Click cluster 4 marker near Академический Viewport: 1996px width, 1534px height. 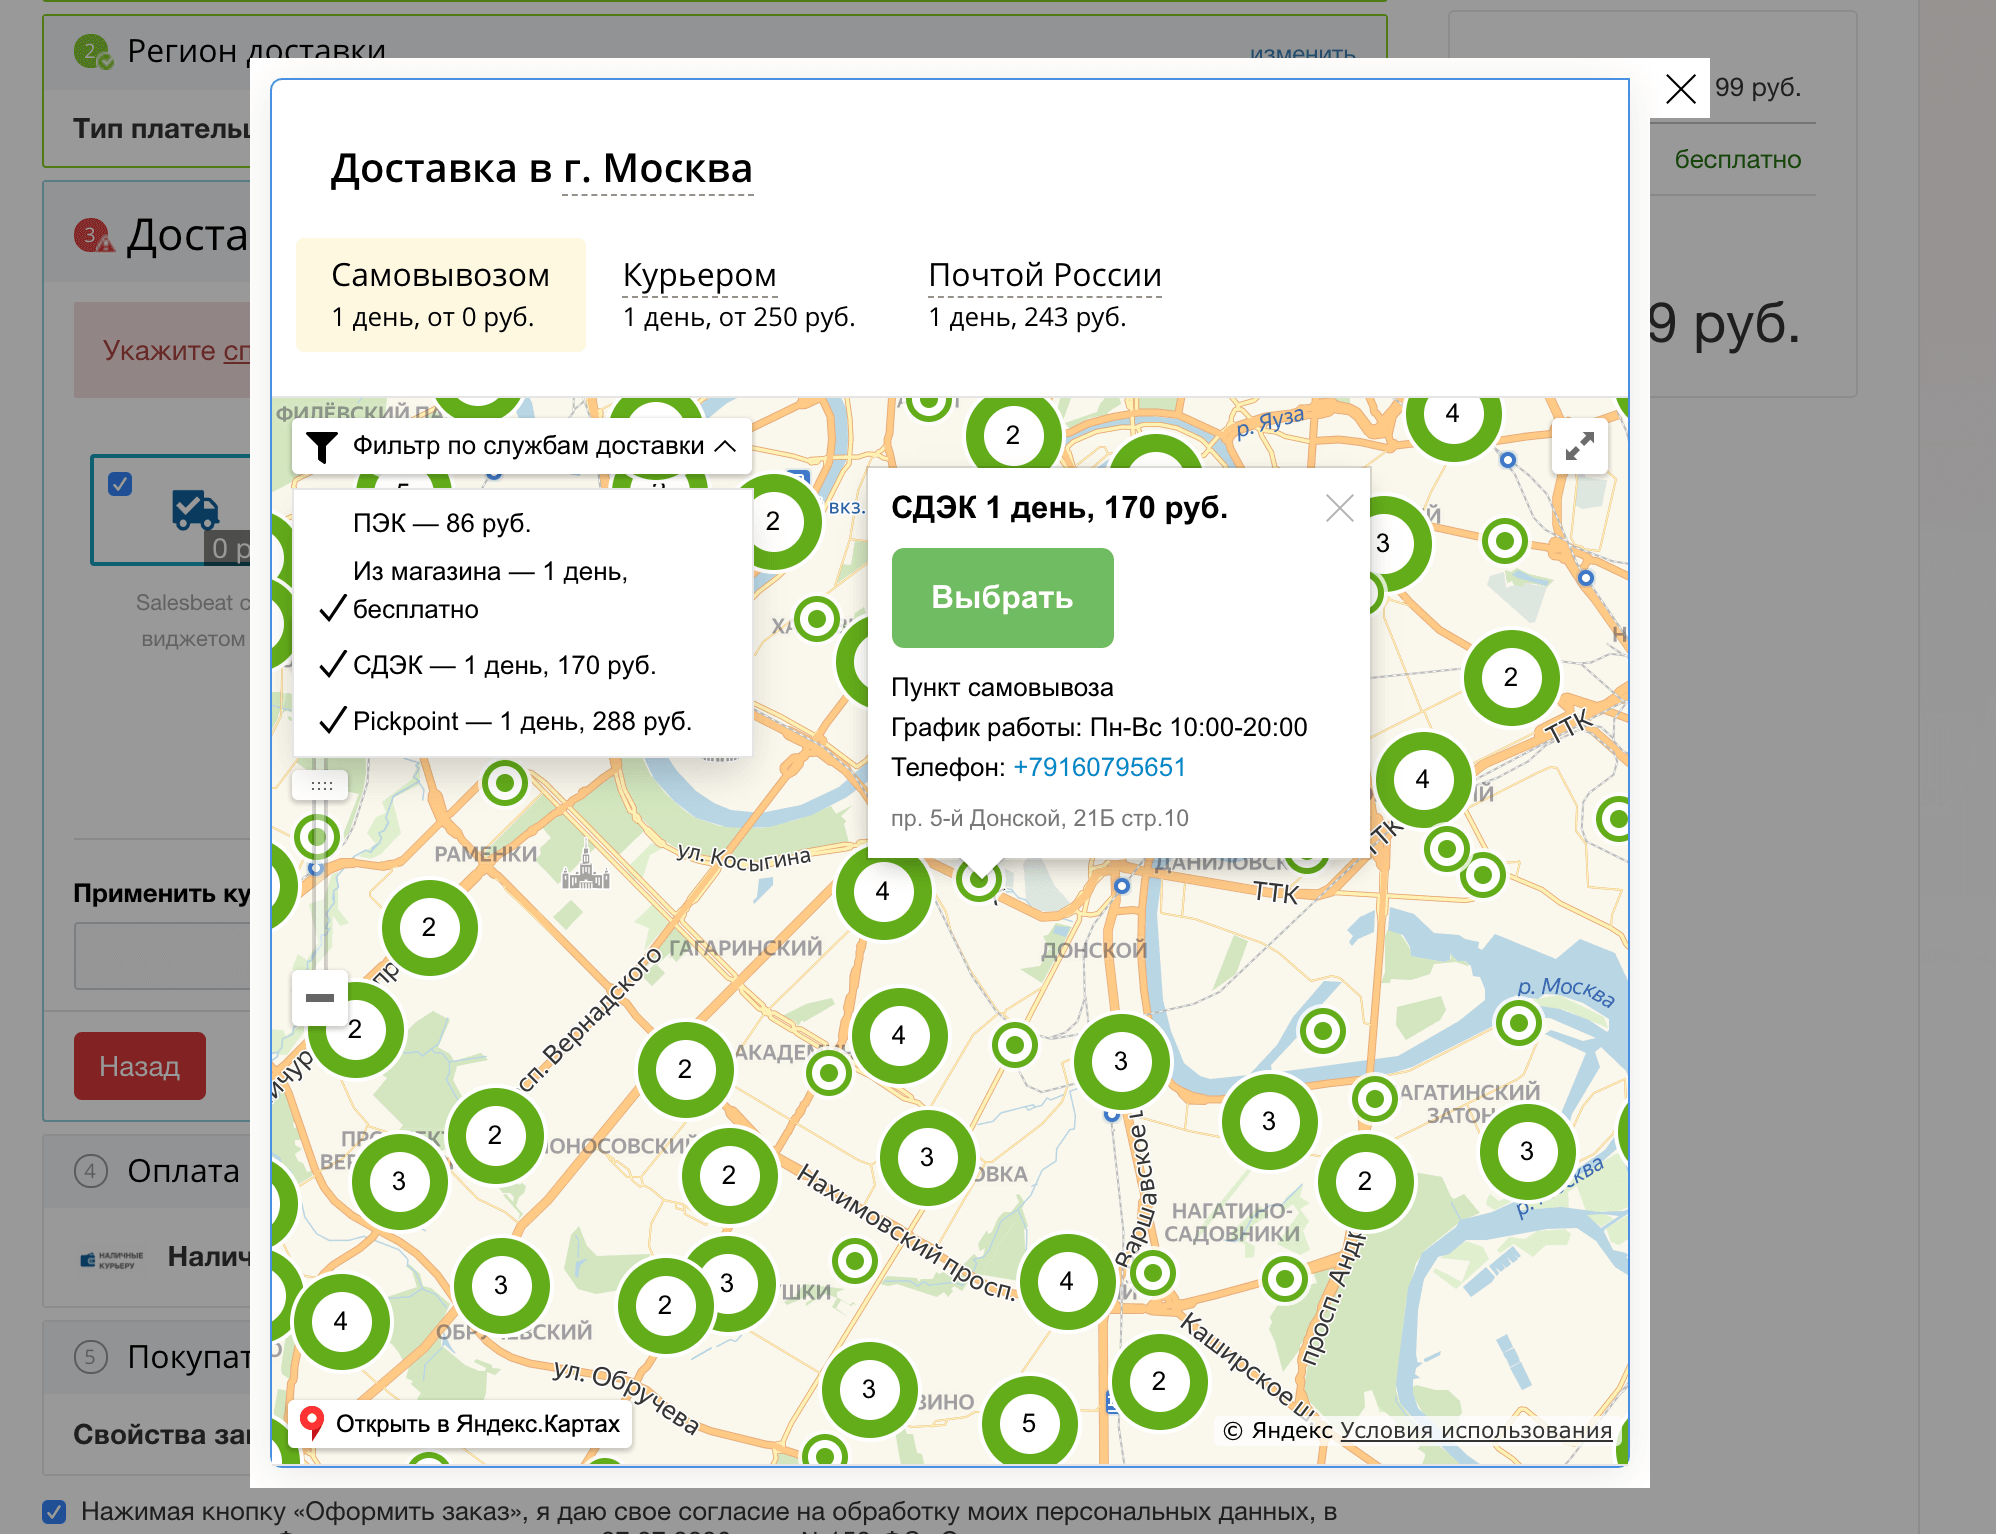(x=899, y=1035)
